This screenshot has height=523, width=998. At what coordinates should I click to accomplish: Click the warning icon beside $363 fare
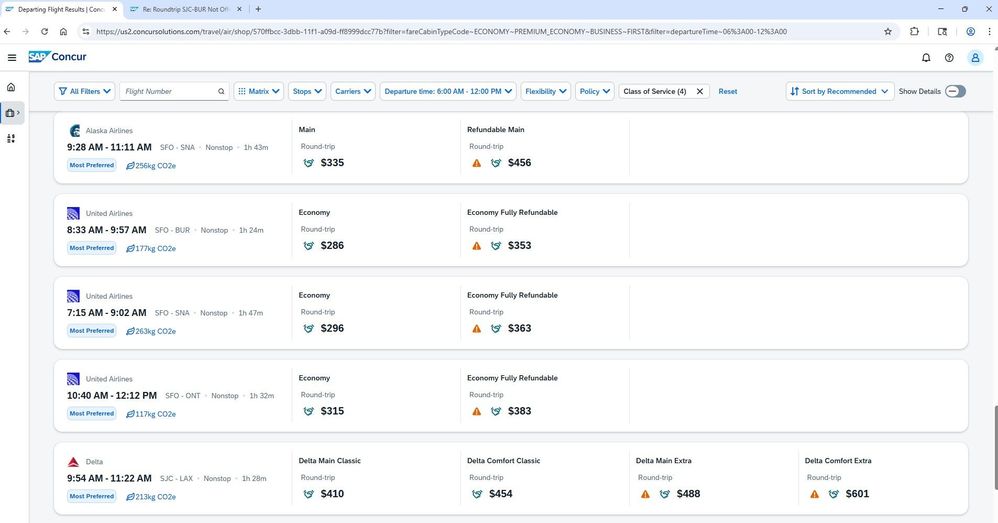[x=476, y=328]
